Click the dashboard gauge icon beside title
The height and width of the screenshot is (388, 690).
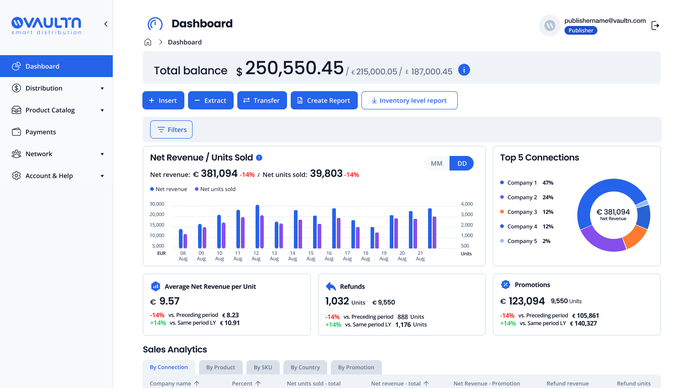click(x=155, y=24)
